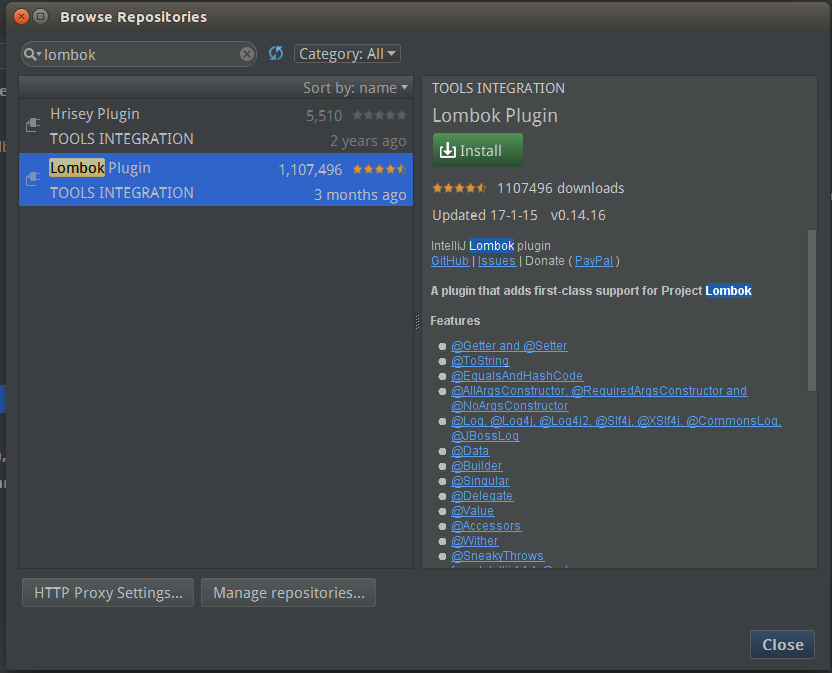Screen dimensions: 832x673
Task: Clear the lombok search text
Action: [247, 54]
